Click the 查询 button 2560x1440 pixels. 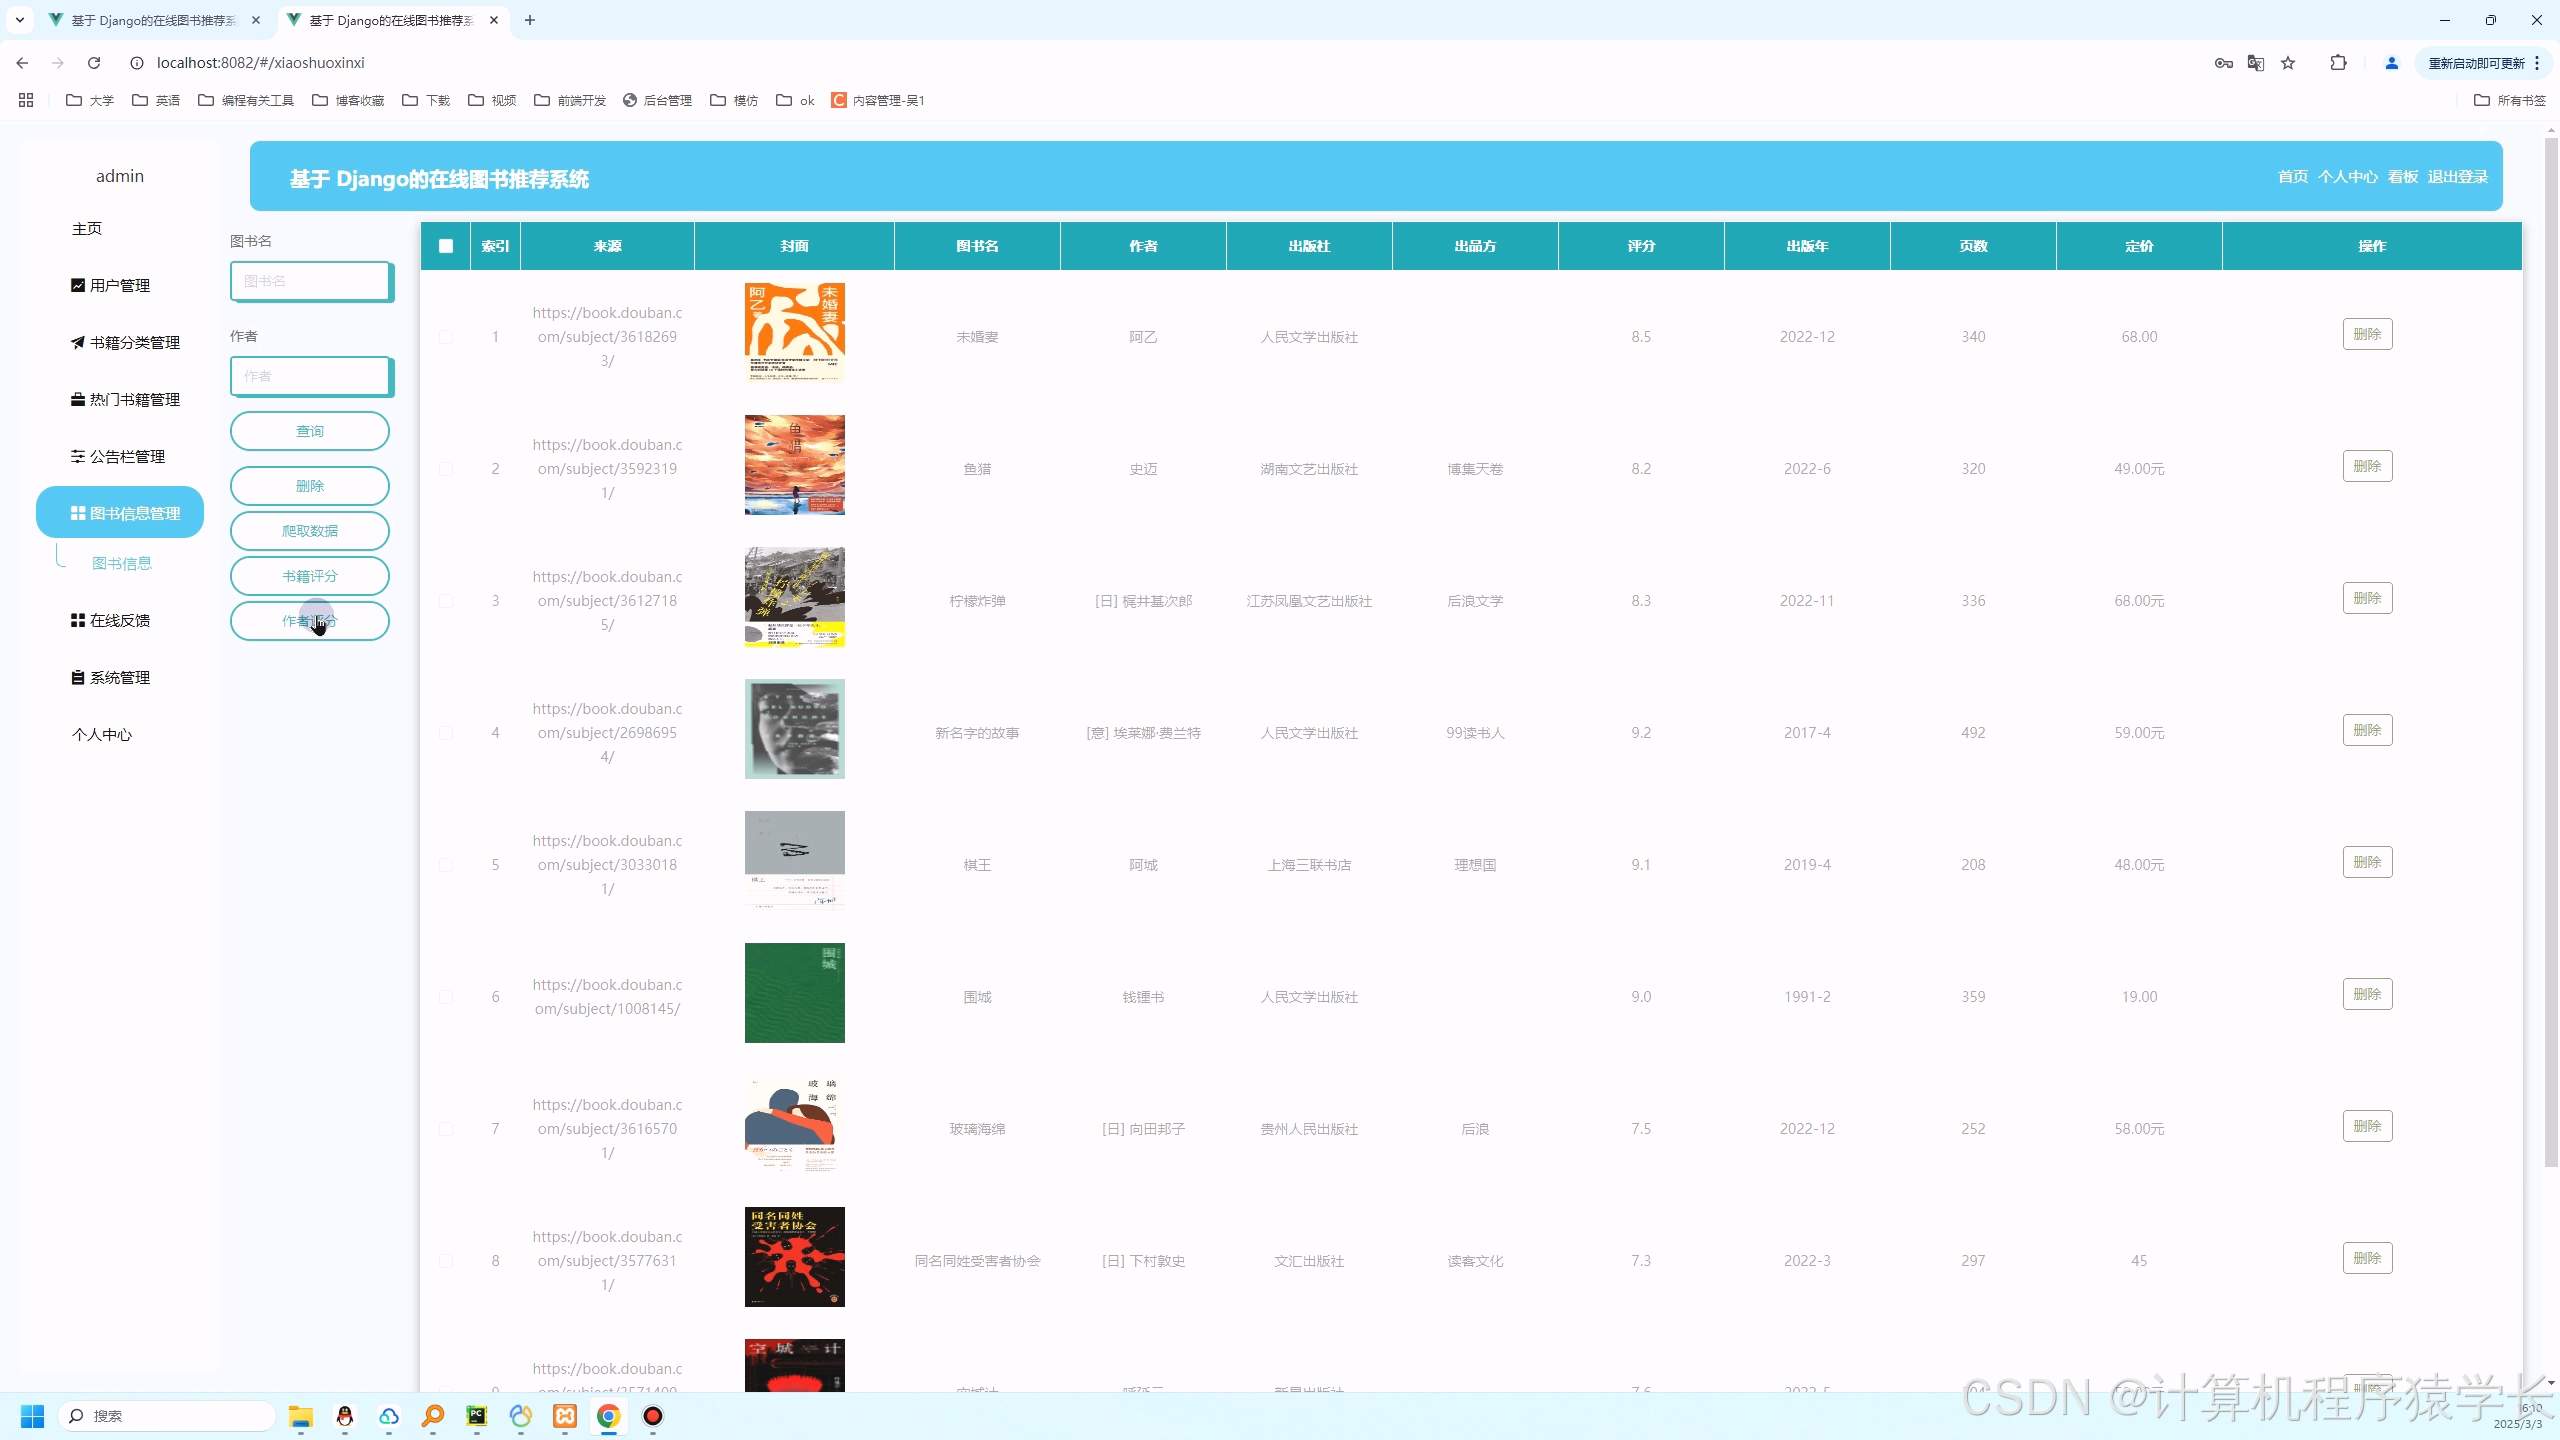click(x=310, y=431)
